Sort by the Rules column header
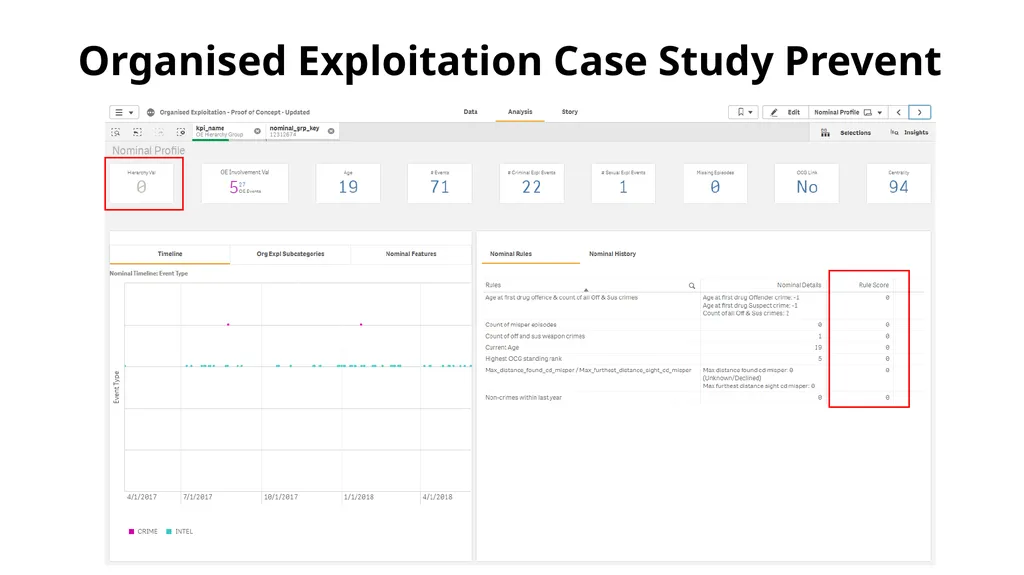 (x=493, y=285)
